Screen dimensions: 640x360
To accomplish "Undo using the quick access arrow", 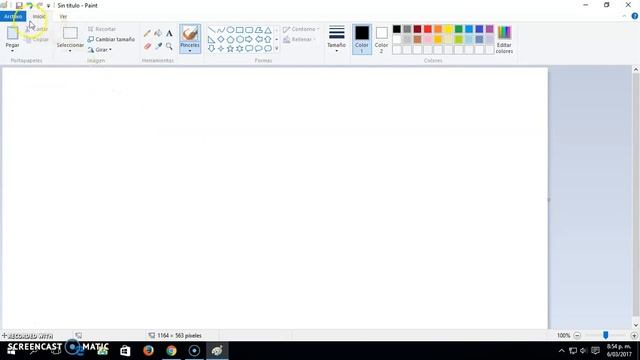I will 29,5.
